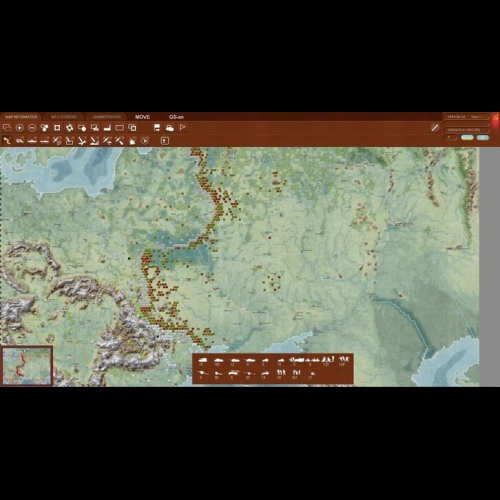Toggle the three-circle hex overlay icon

coord(44,128)
